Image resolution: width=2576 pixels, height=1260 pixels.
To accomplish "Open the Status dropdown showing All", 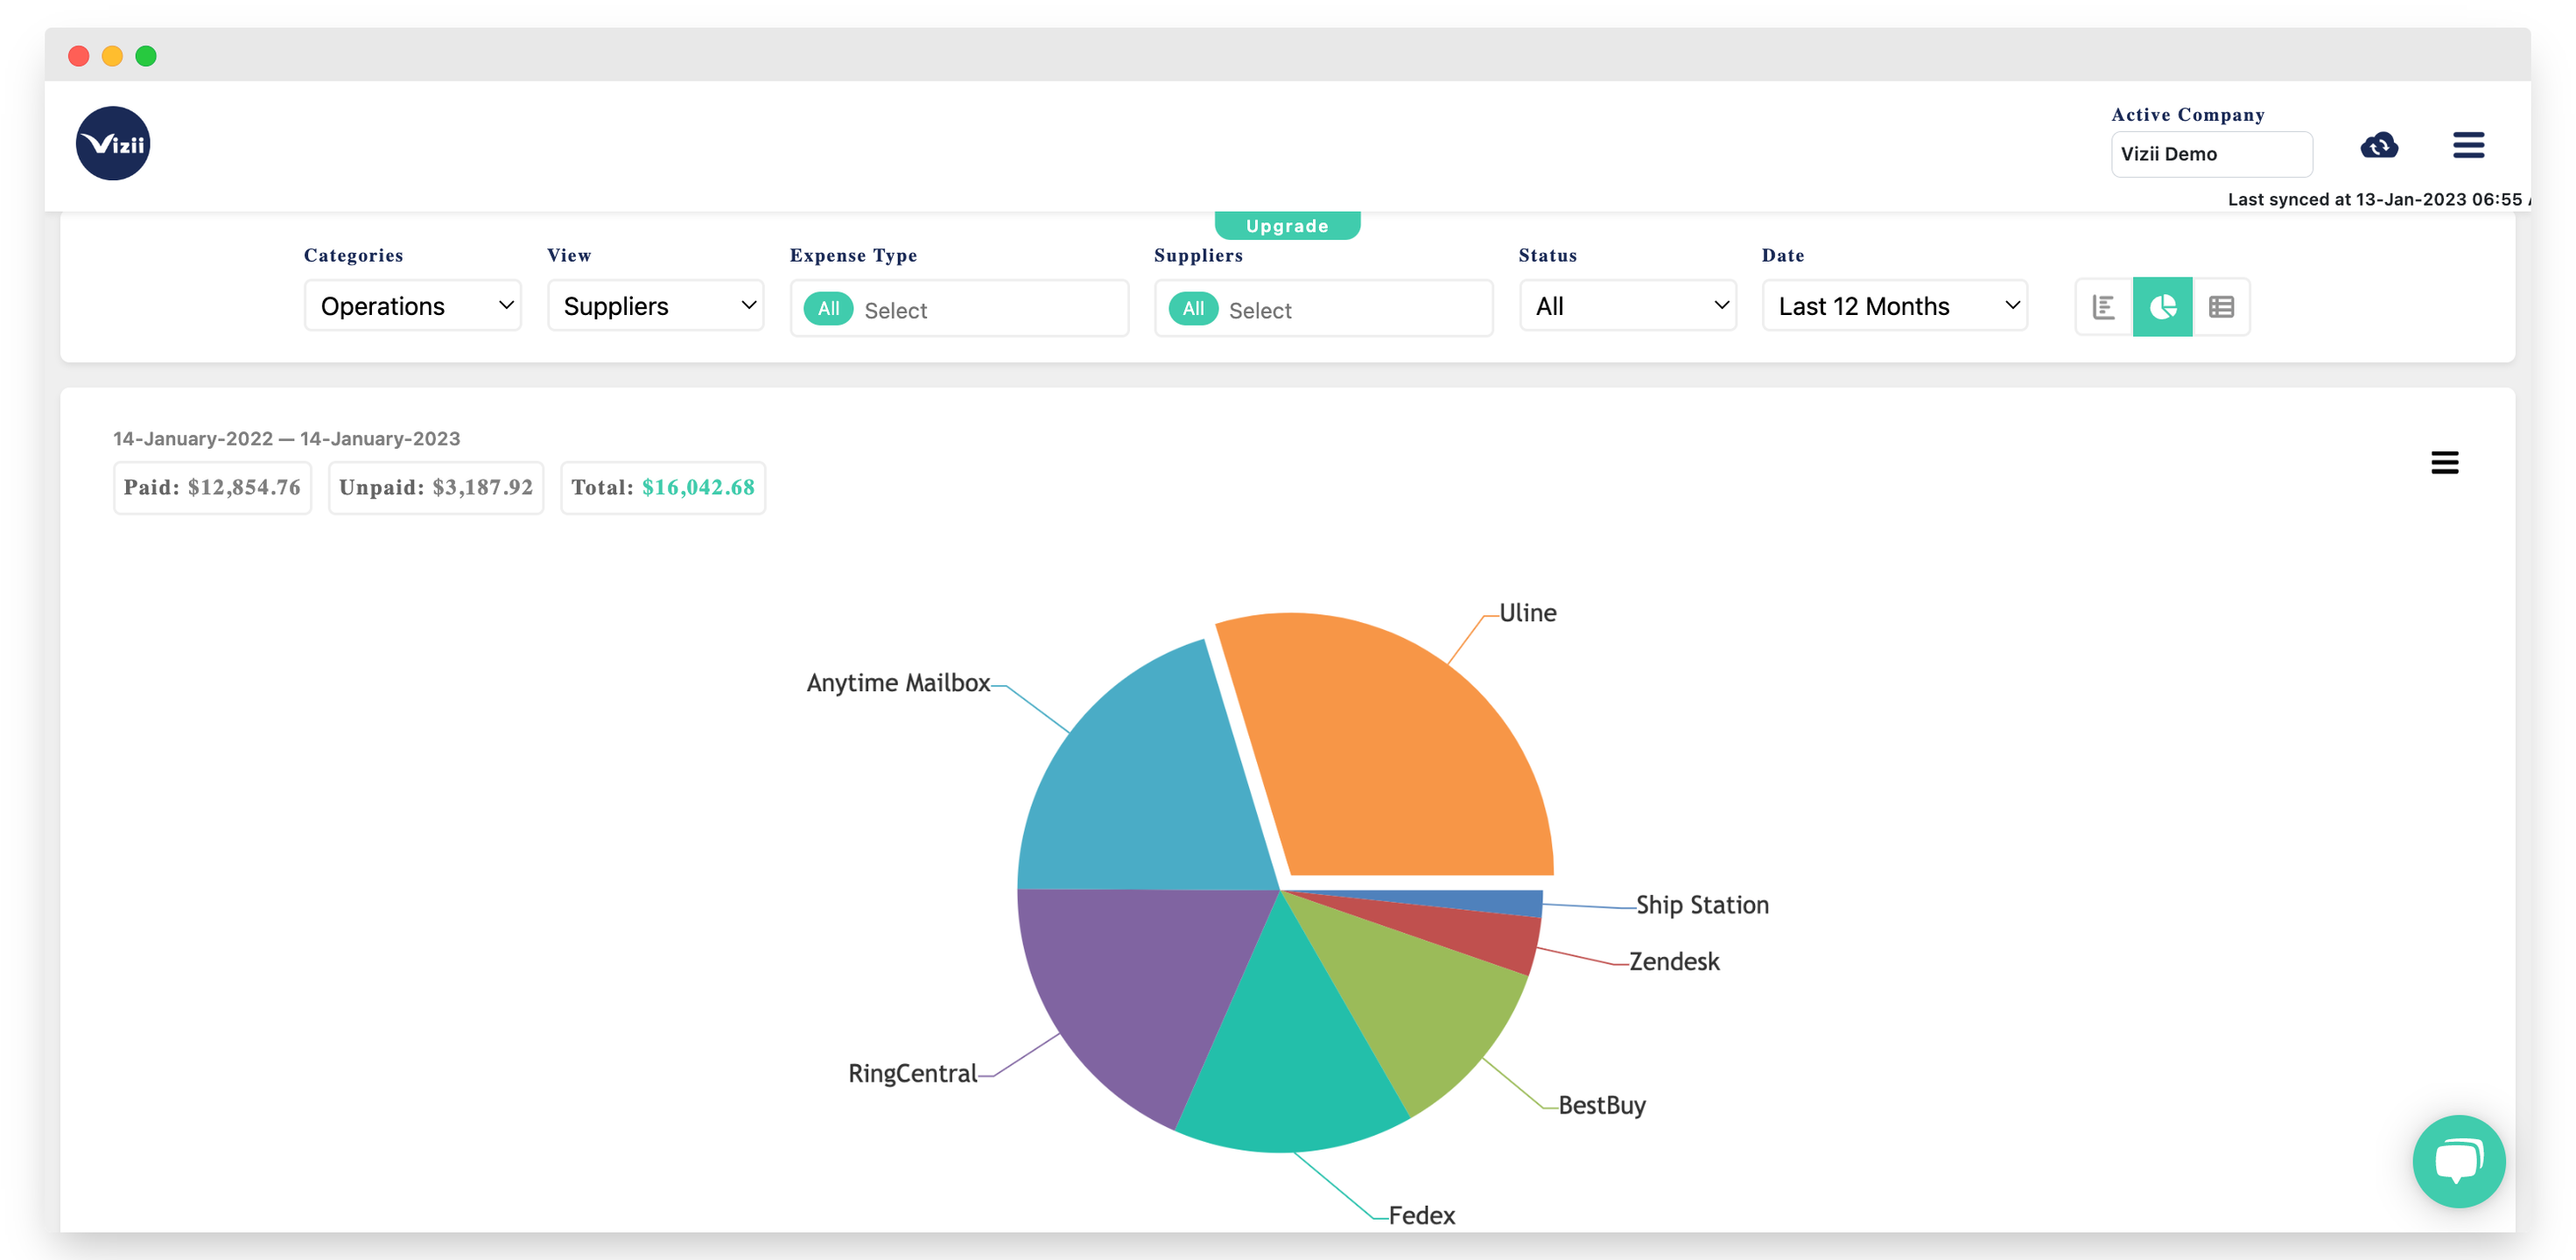I will (1627, 306).
